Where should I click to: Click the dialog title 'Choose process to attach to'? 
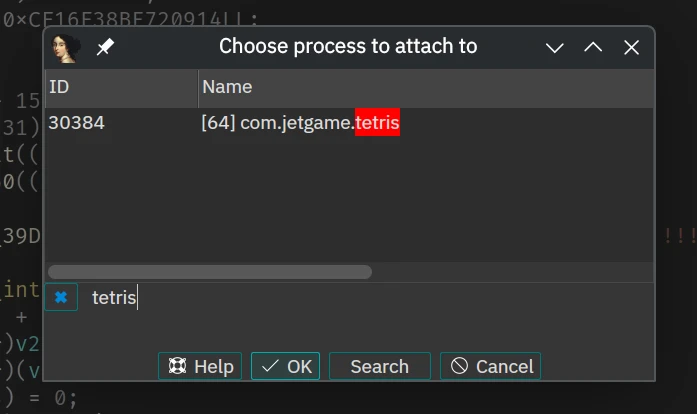point(348,47)
